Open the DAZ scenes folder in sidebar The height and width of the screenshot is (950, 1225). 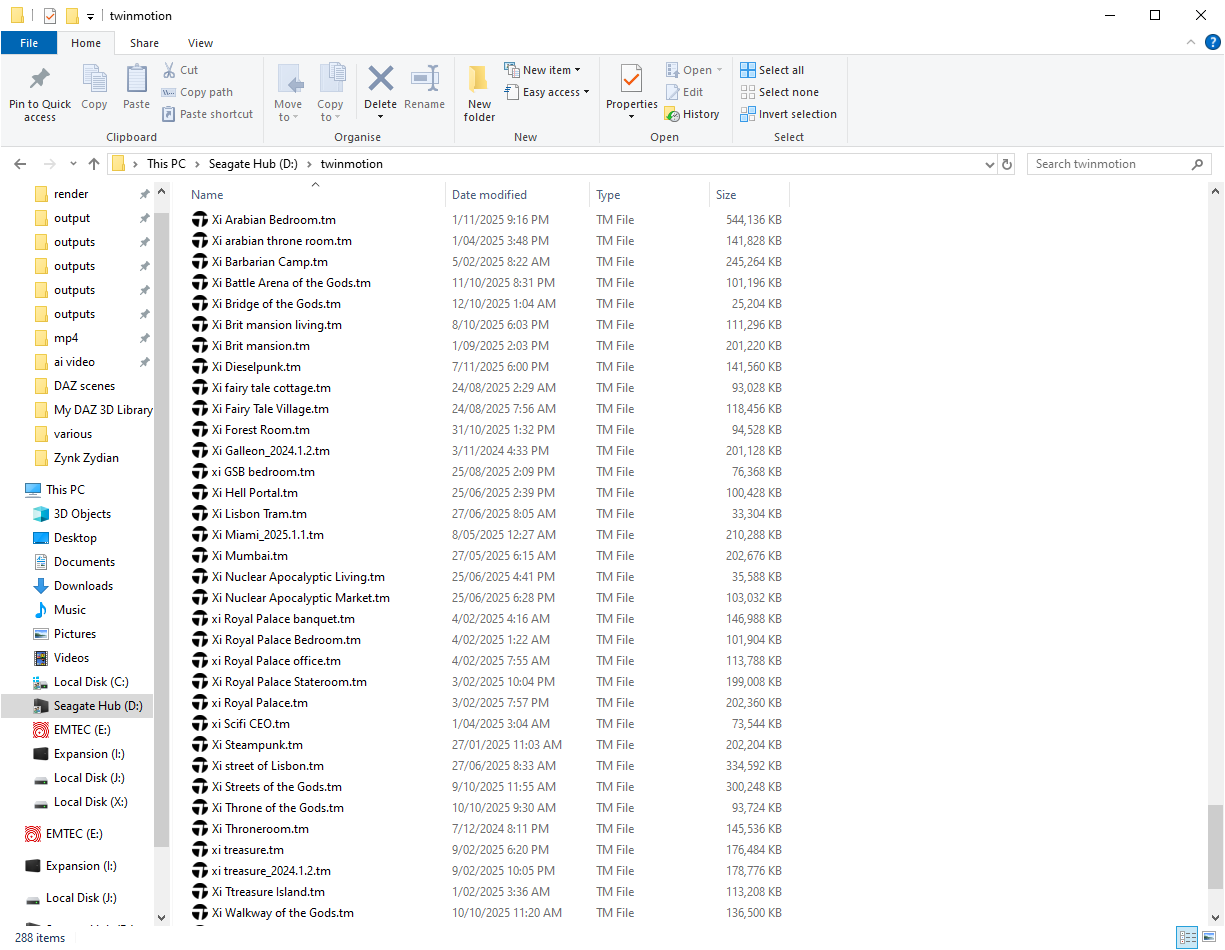[x=84, y=386]
